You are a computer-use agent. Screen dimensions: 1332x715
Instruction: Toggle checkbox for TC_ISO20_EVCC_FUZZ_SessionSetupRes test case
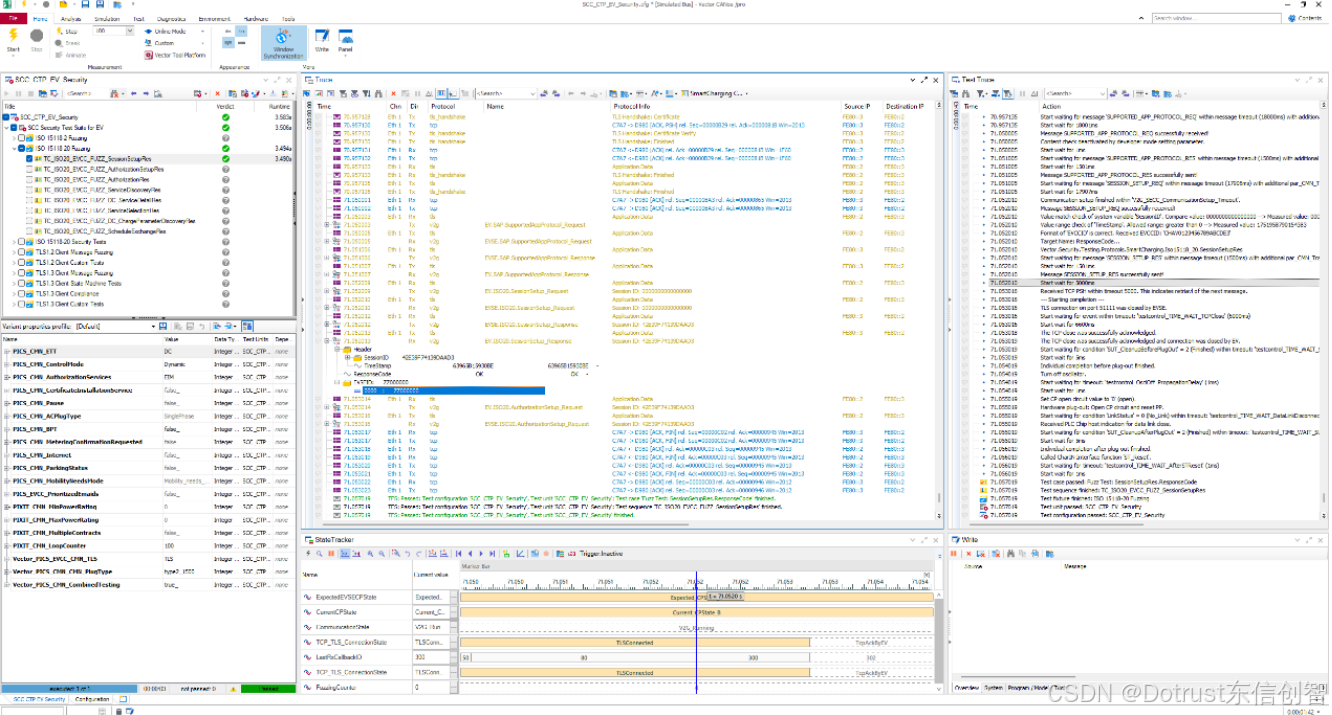(31, 159)
